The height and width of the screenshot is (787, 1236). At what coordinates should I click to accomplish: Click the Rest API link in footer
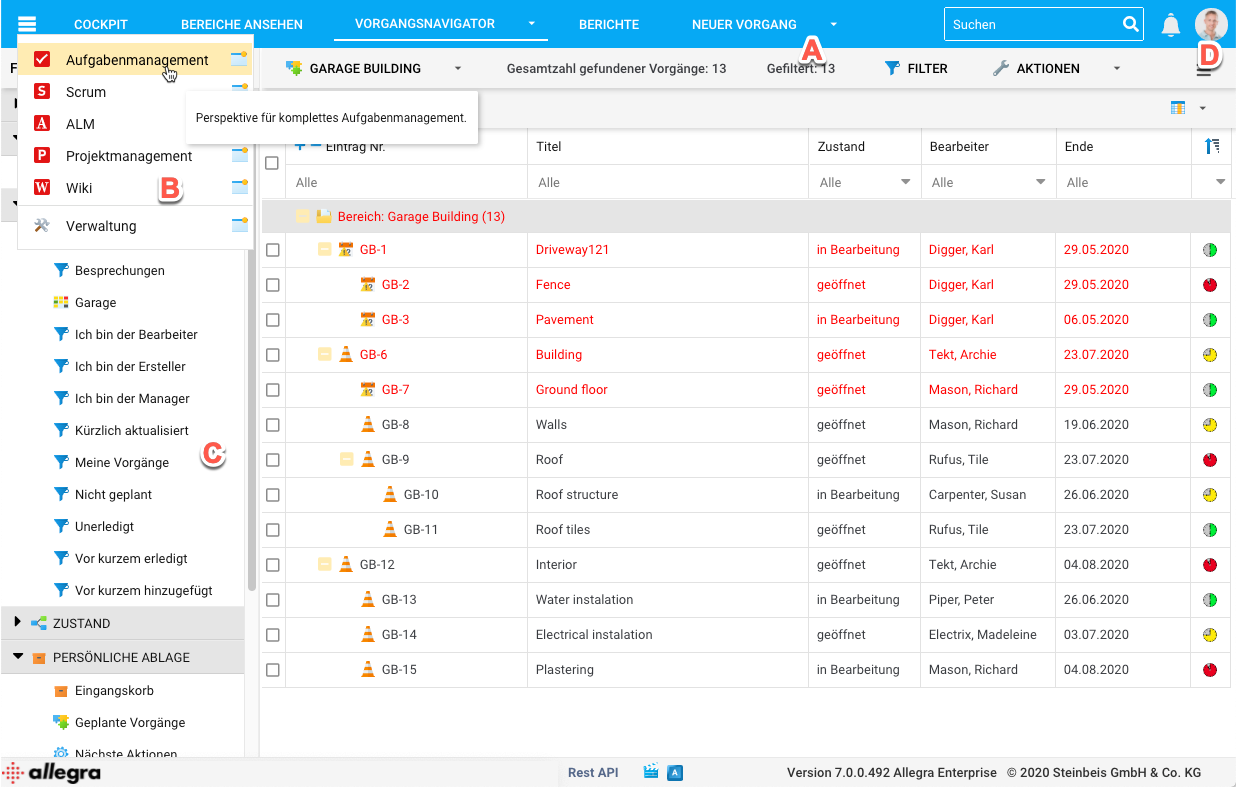(593, 773)
